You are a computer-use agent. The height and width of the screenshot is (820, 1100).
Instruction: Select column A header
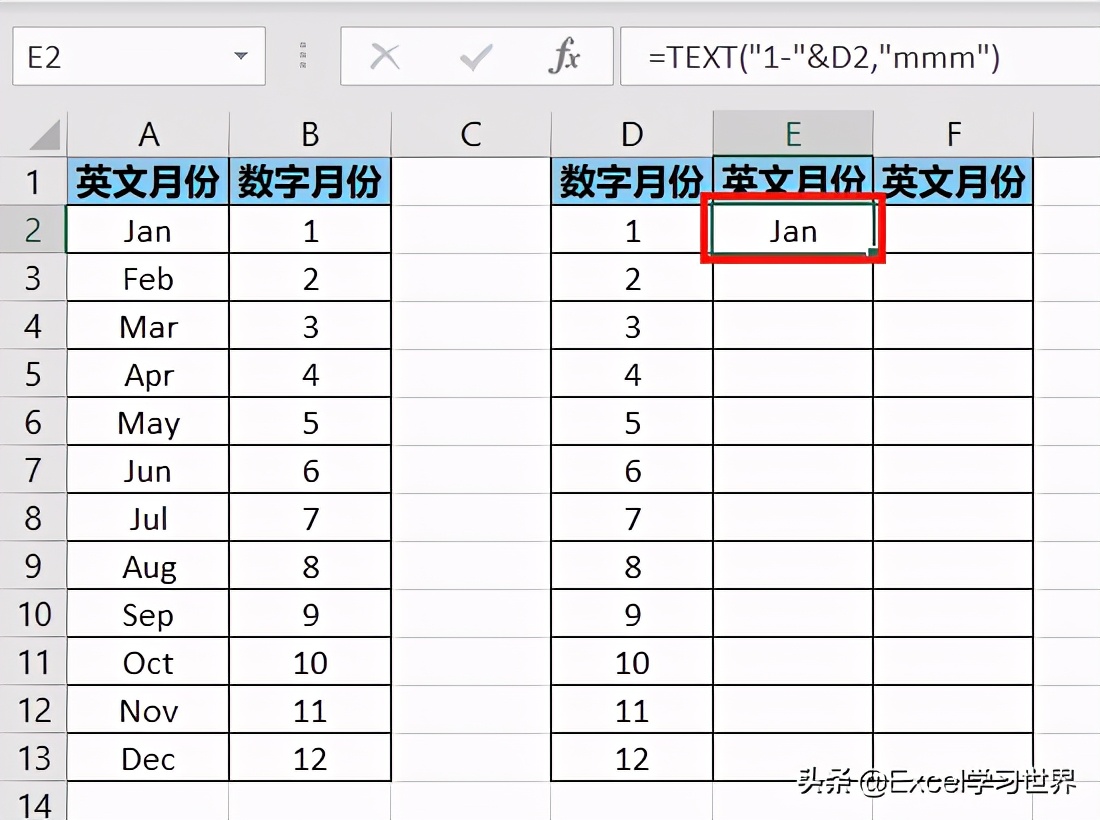click(x=148, y=134)
